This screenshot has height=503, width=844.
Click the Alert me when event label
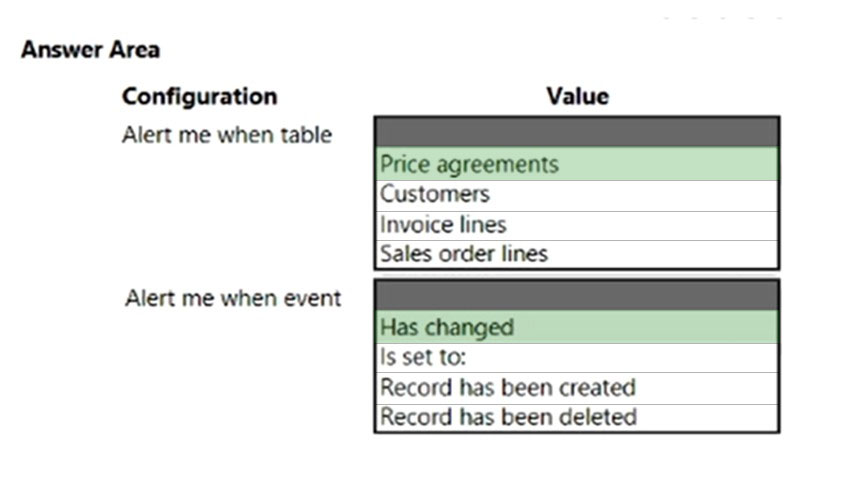click(x=233, y=298)
